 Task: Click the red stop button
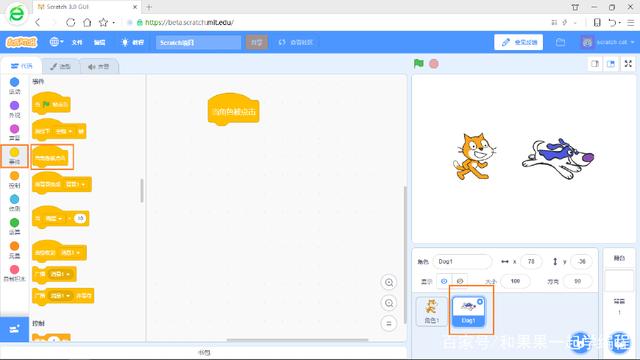click(434, 64)
